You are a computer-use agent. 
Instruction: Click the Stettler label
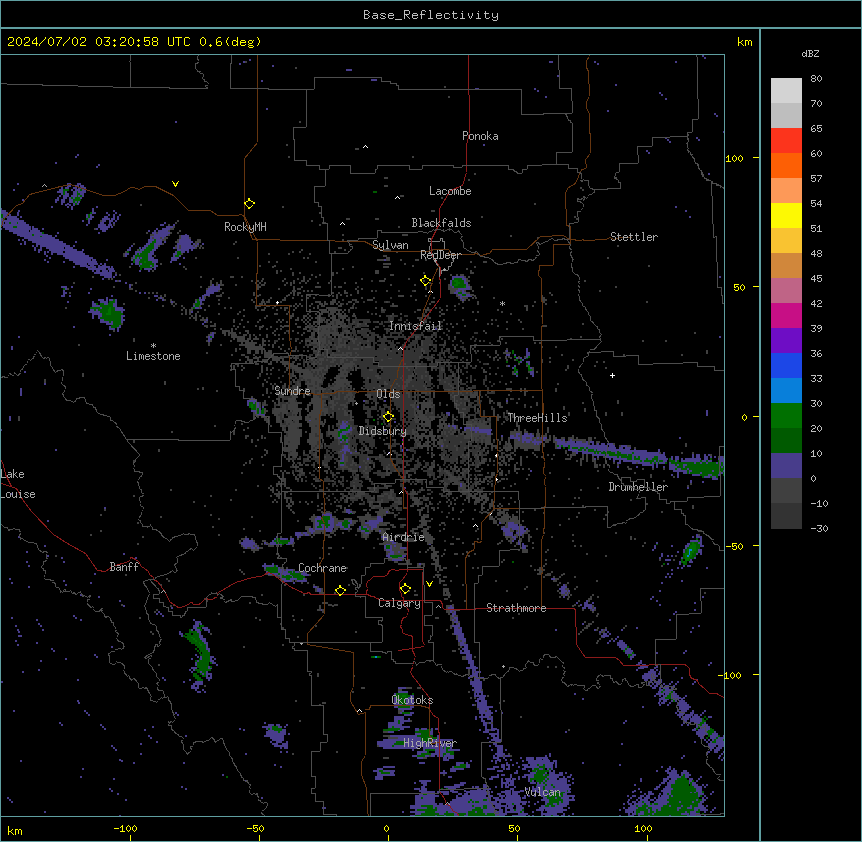(634, 237)
